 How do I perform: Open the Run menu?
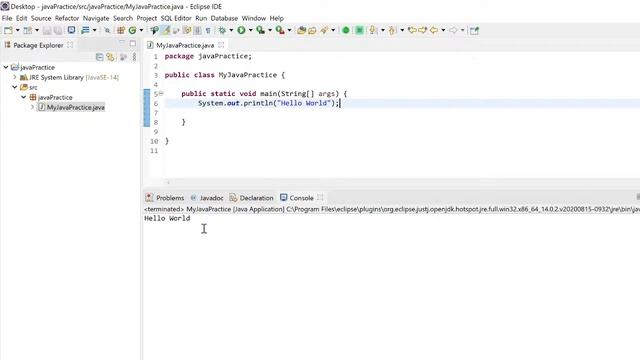(201, 18)
